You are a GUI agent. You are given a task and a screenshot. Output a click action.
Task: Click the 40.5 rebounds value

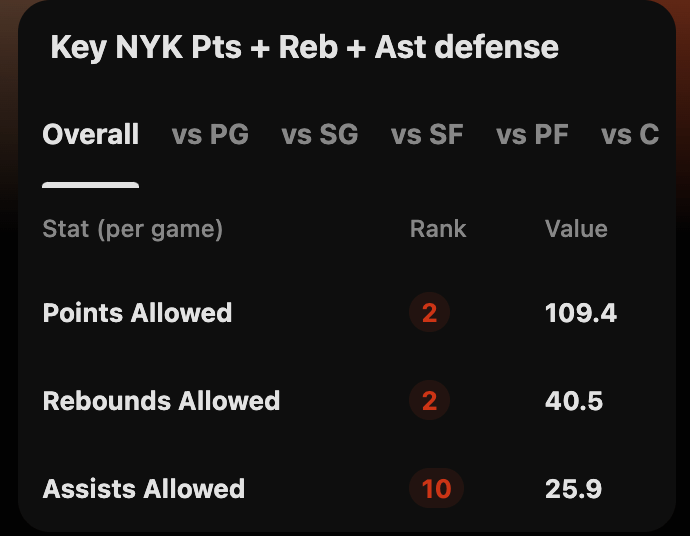[574, 401]
